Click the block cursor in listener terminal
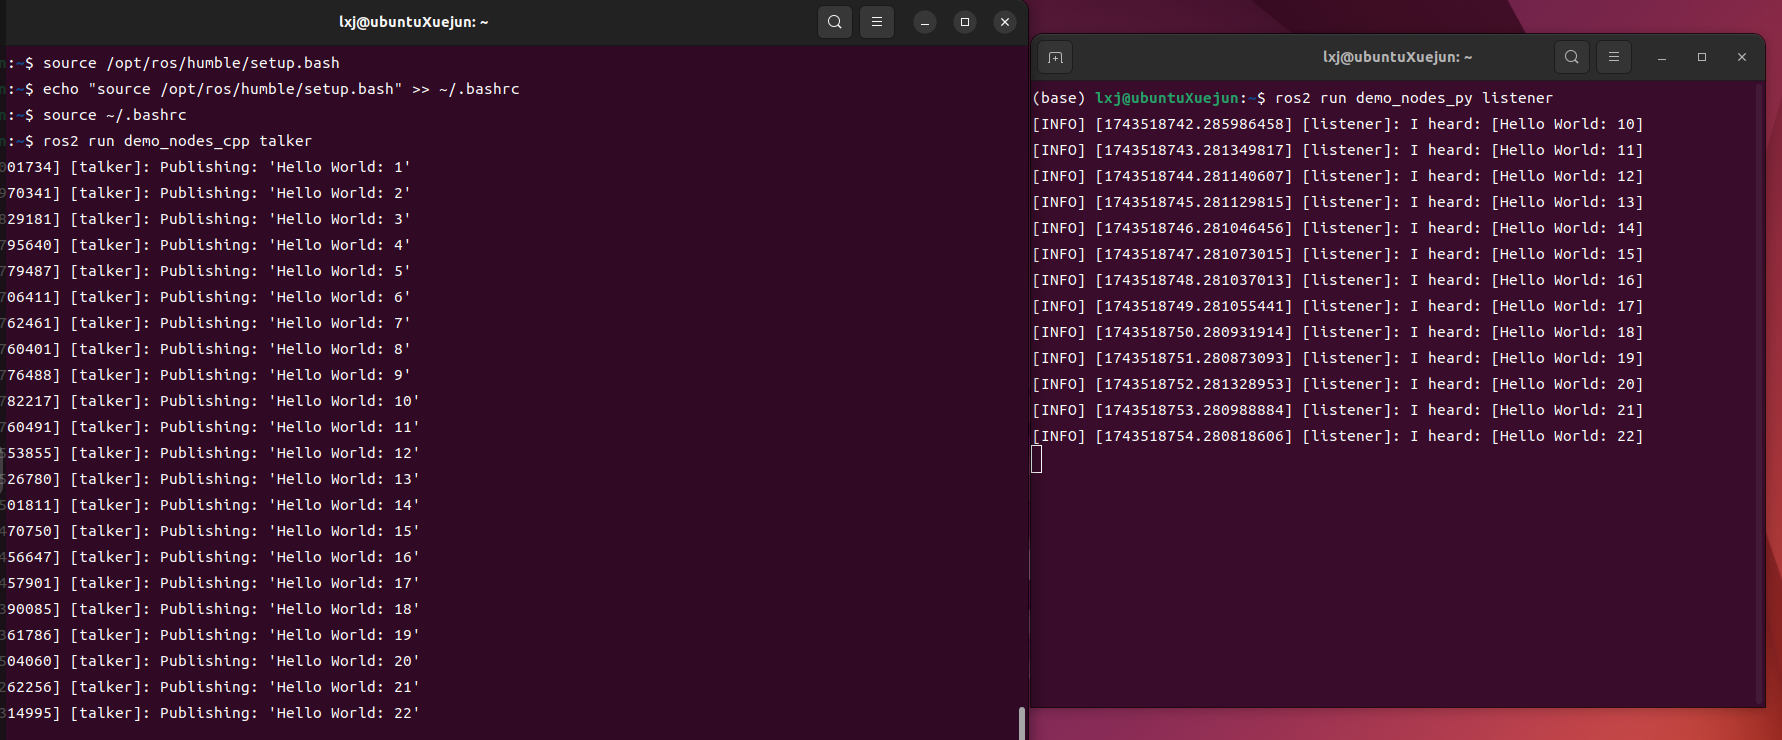This screenshot has width=1782, height=740. coord(1037,459)
